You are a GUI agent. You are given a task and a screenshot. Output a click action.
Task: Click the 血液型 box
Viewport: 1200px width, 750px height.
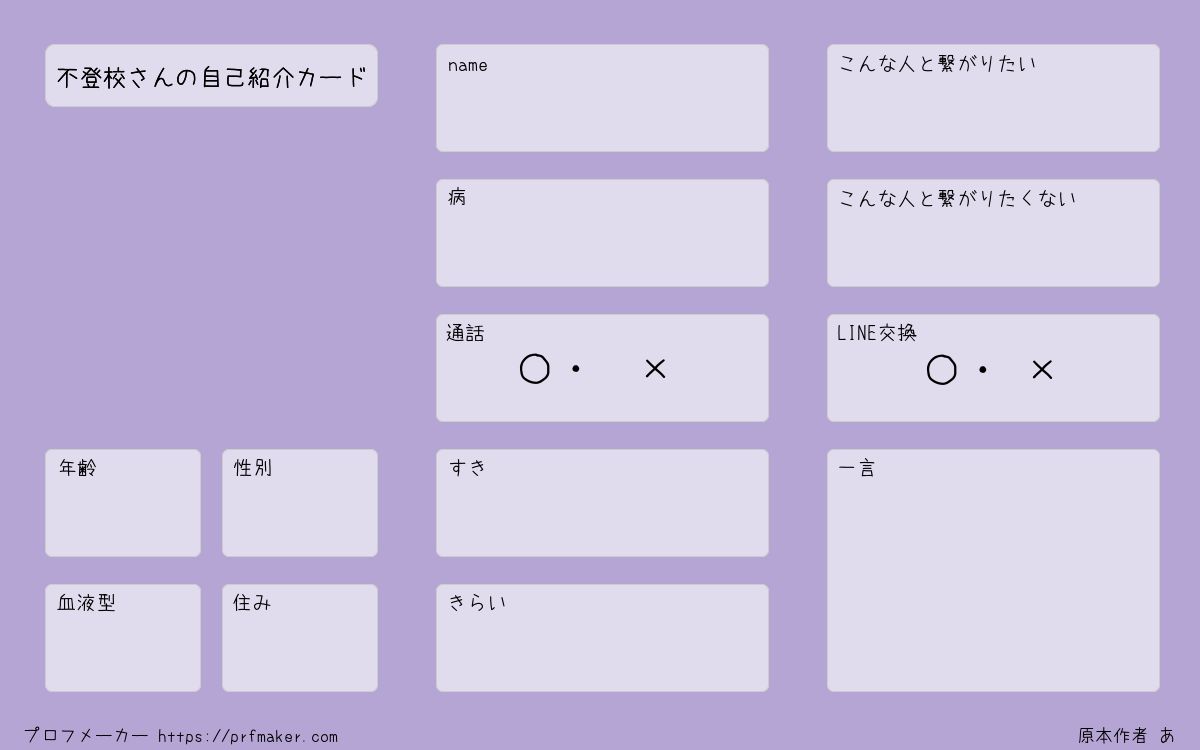pos(123,638)
